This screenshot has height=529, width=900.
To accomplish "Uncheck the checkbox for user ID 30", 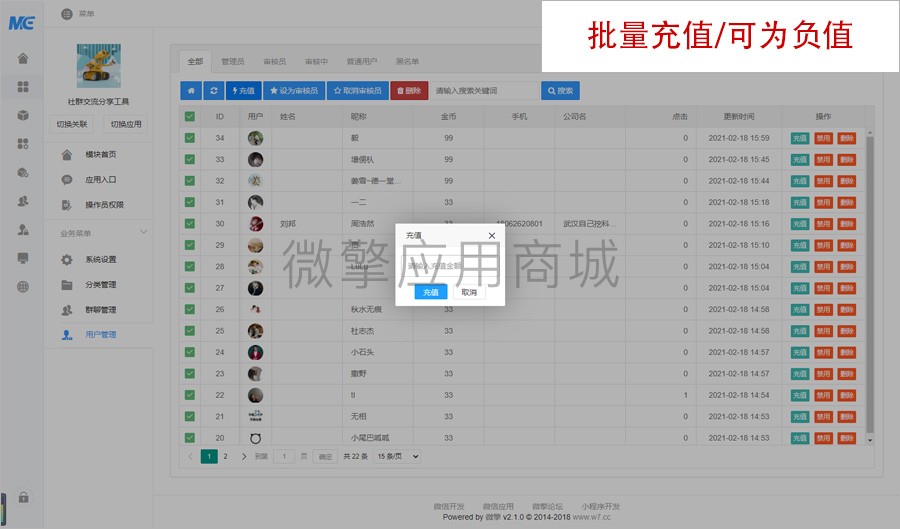I will coord(190,223).
